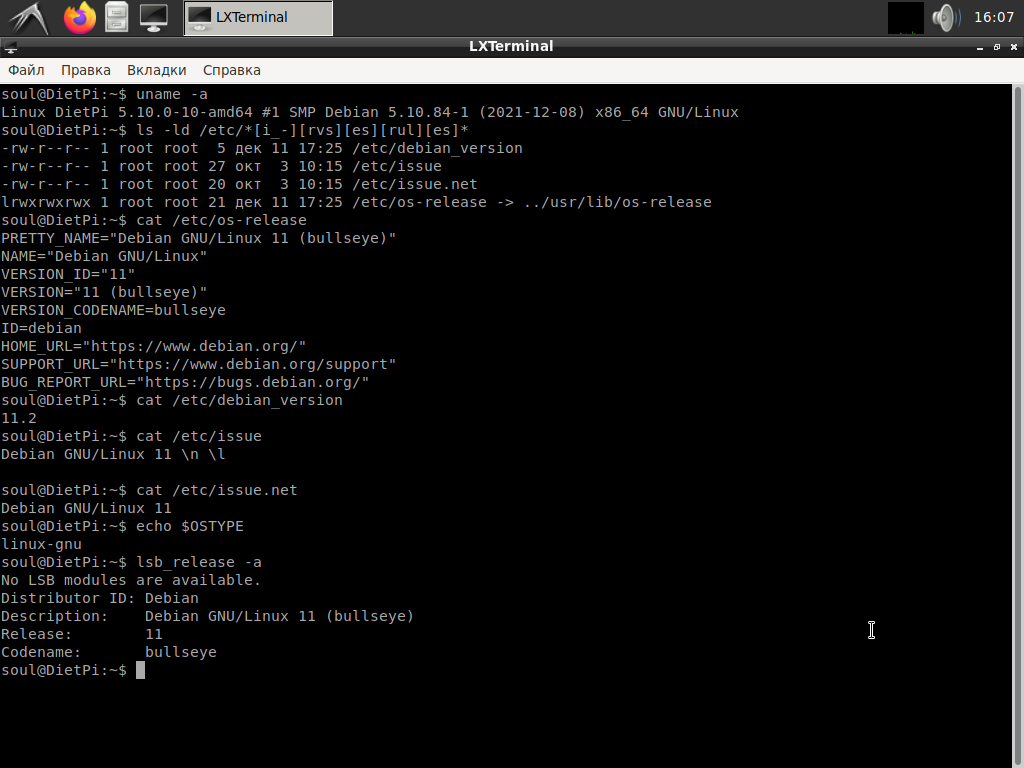The image size is (1024, 768).
Task: Click the Linux DietPi kernel info line
Action: tap(370, 112)
